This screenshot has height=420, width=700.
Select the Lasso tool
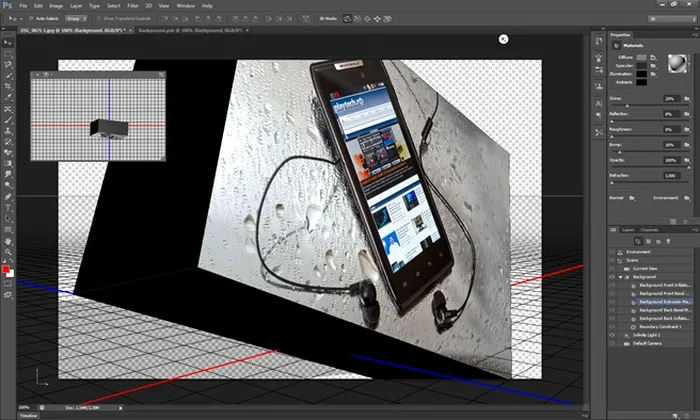point(8,65)
